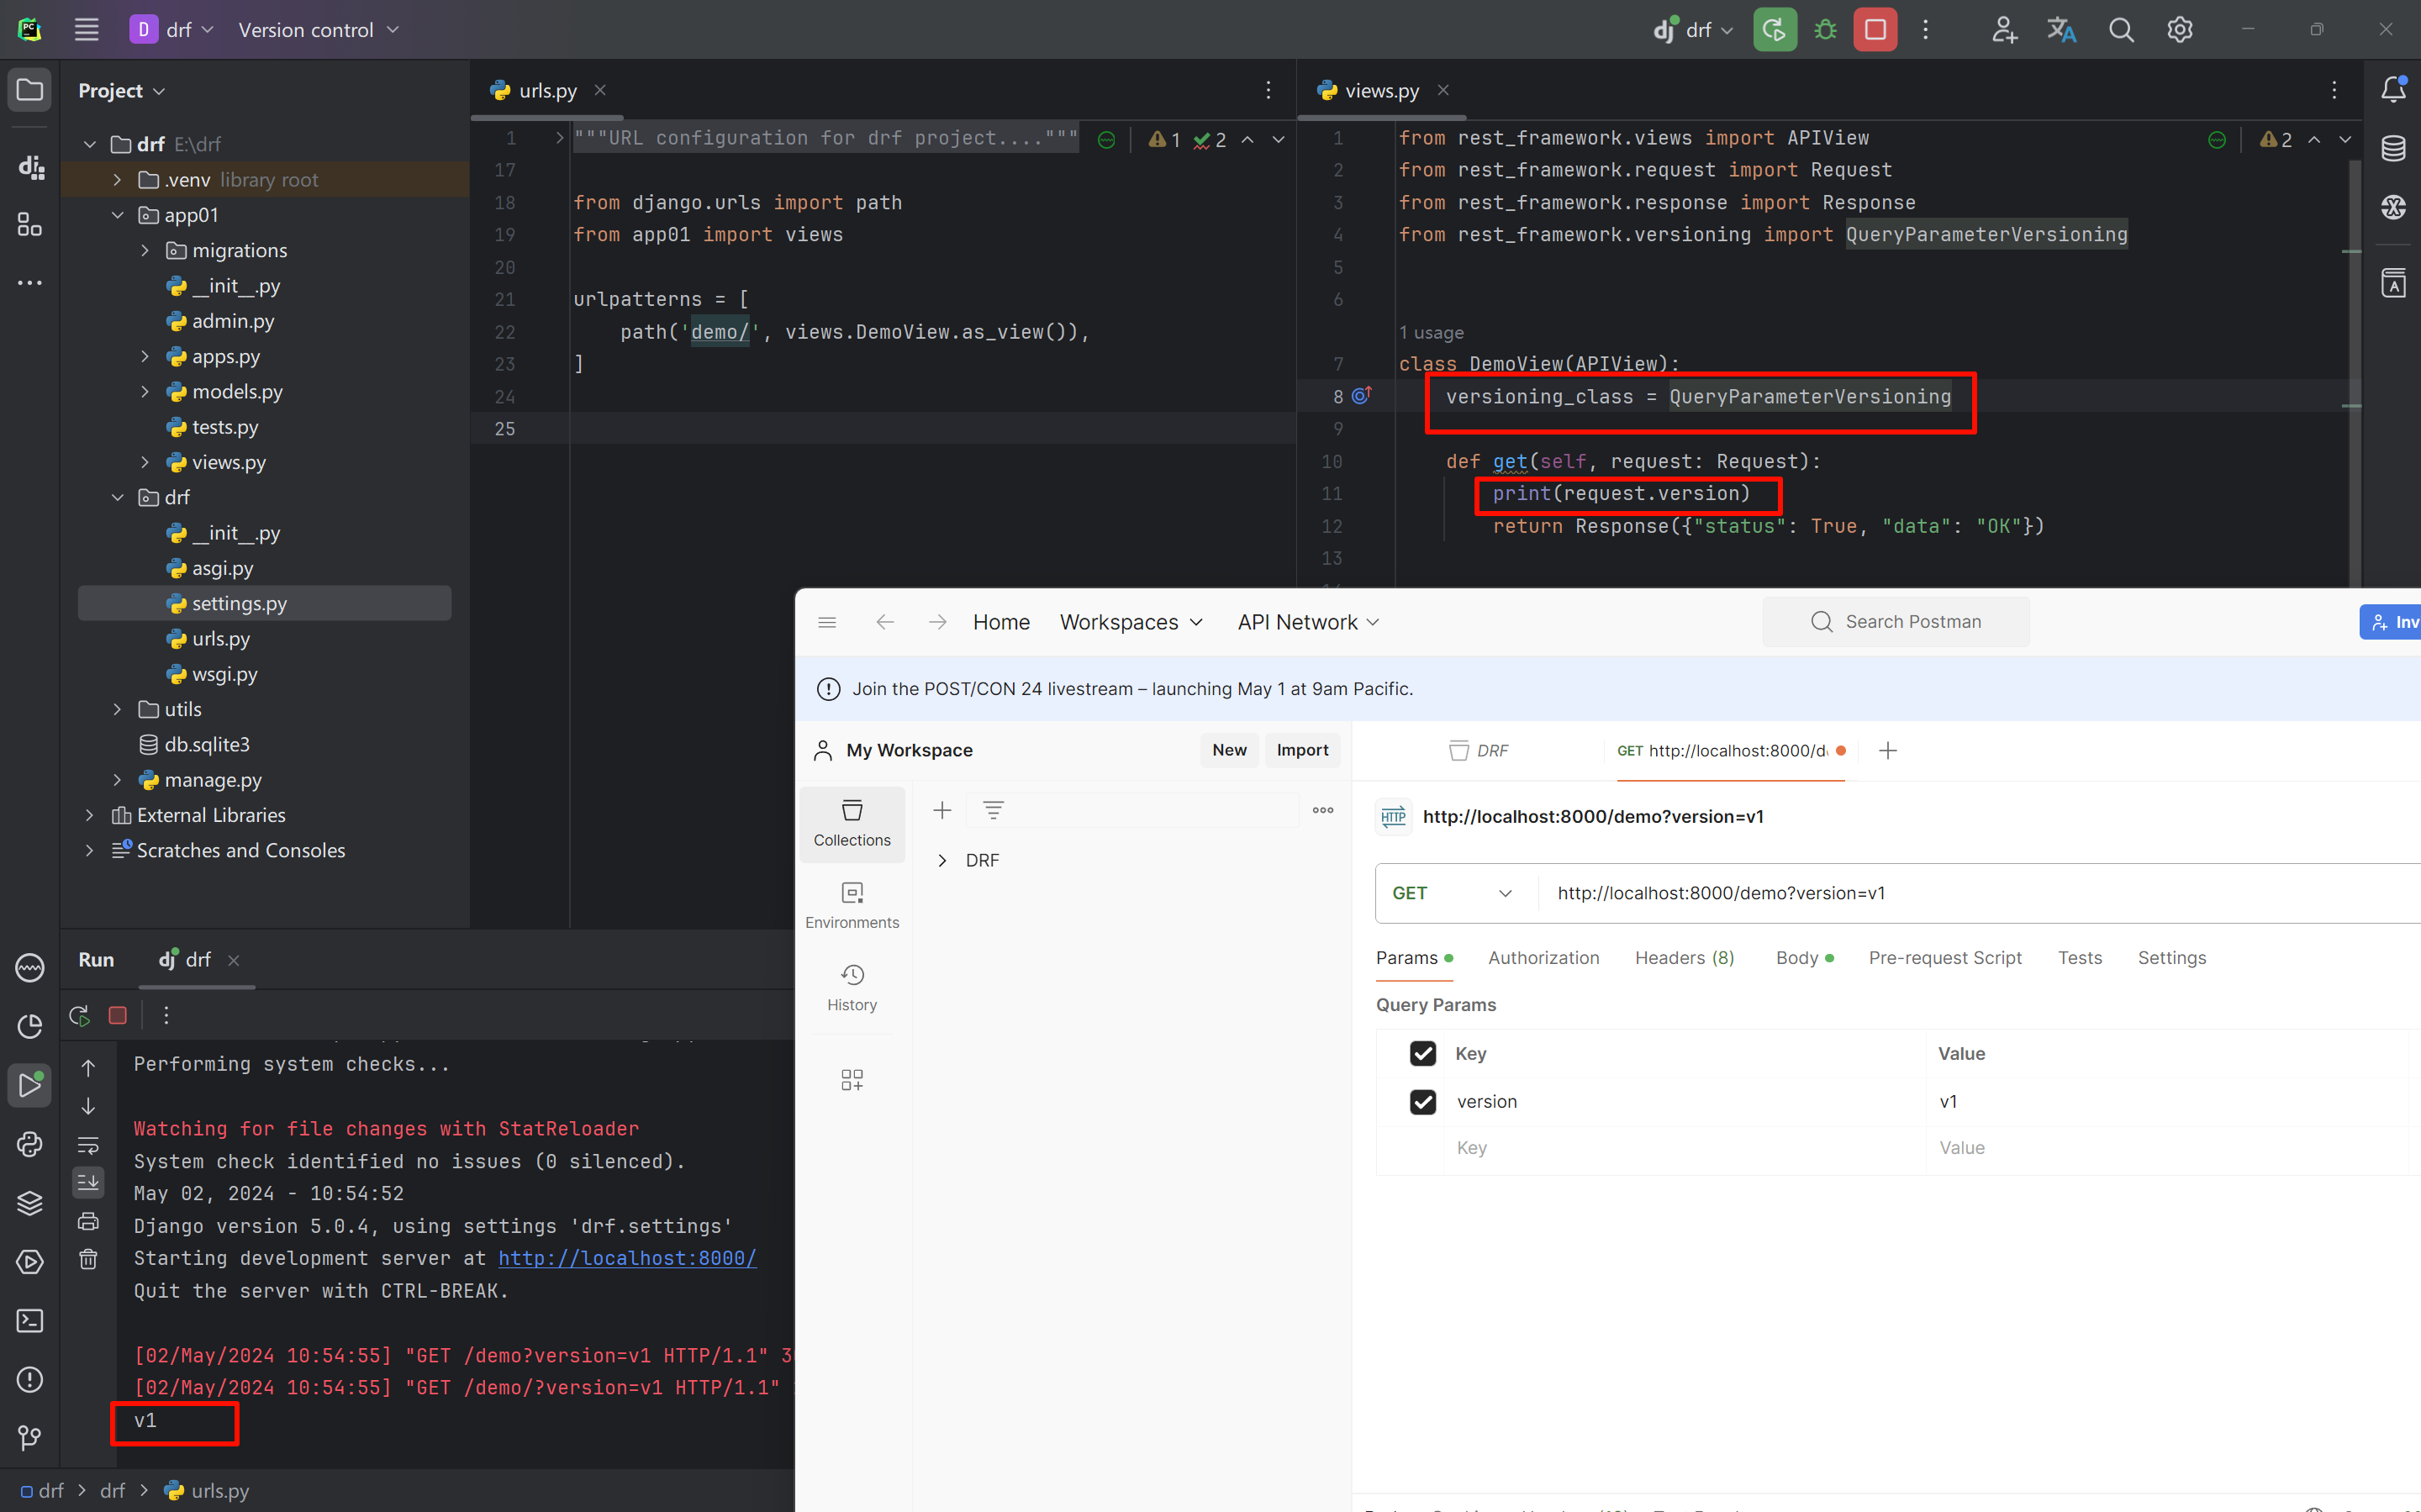Viewport: 2421px width, 1512px height.
Task: Toggle soft-wrap in Run console
Action: [x=88, y=1145]
